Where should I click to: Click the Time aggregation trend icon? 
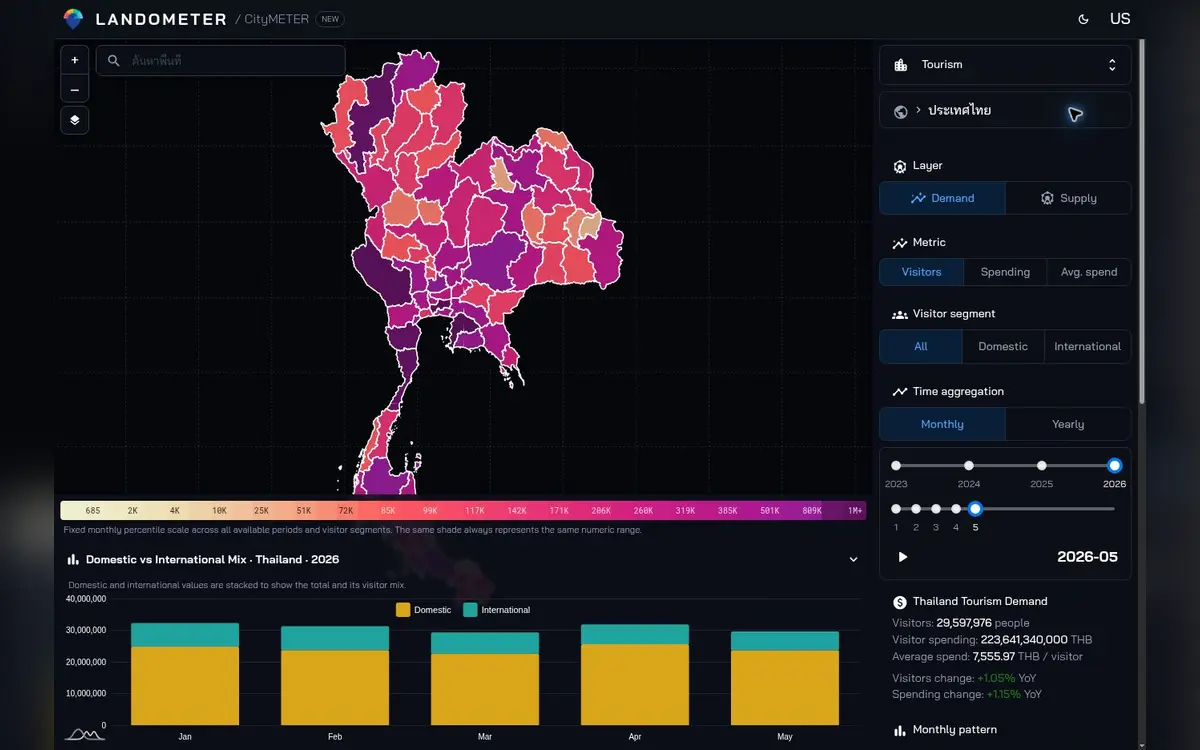pyautogui.click(x=900, y=392)
